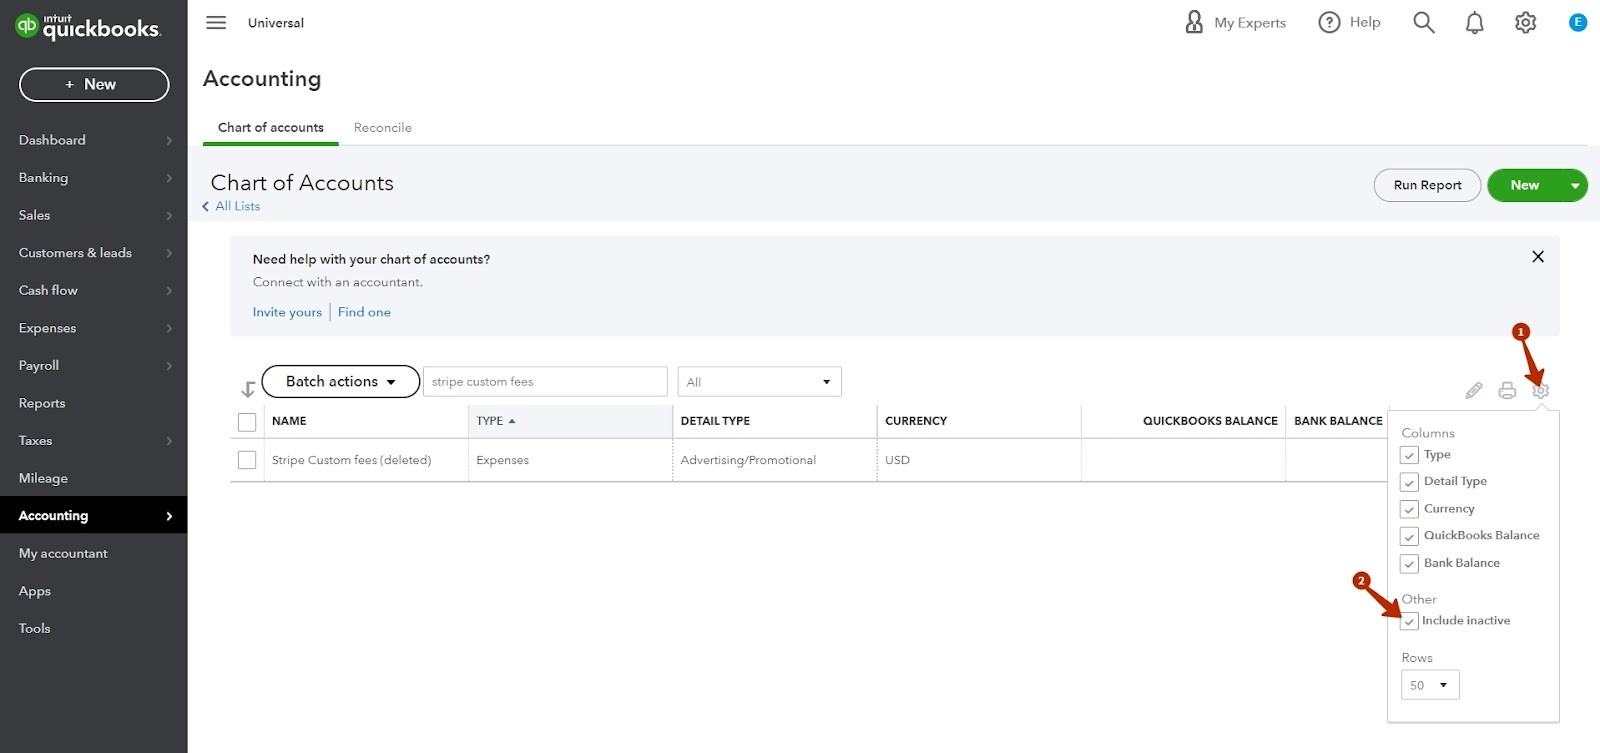1600x753 pixels.
Task: Open the Batch actions dropdown
Action: tap(340, 381)
